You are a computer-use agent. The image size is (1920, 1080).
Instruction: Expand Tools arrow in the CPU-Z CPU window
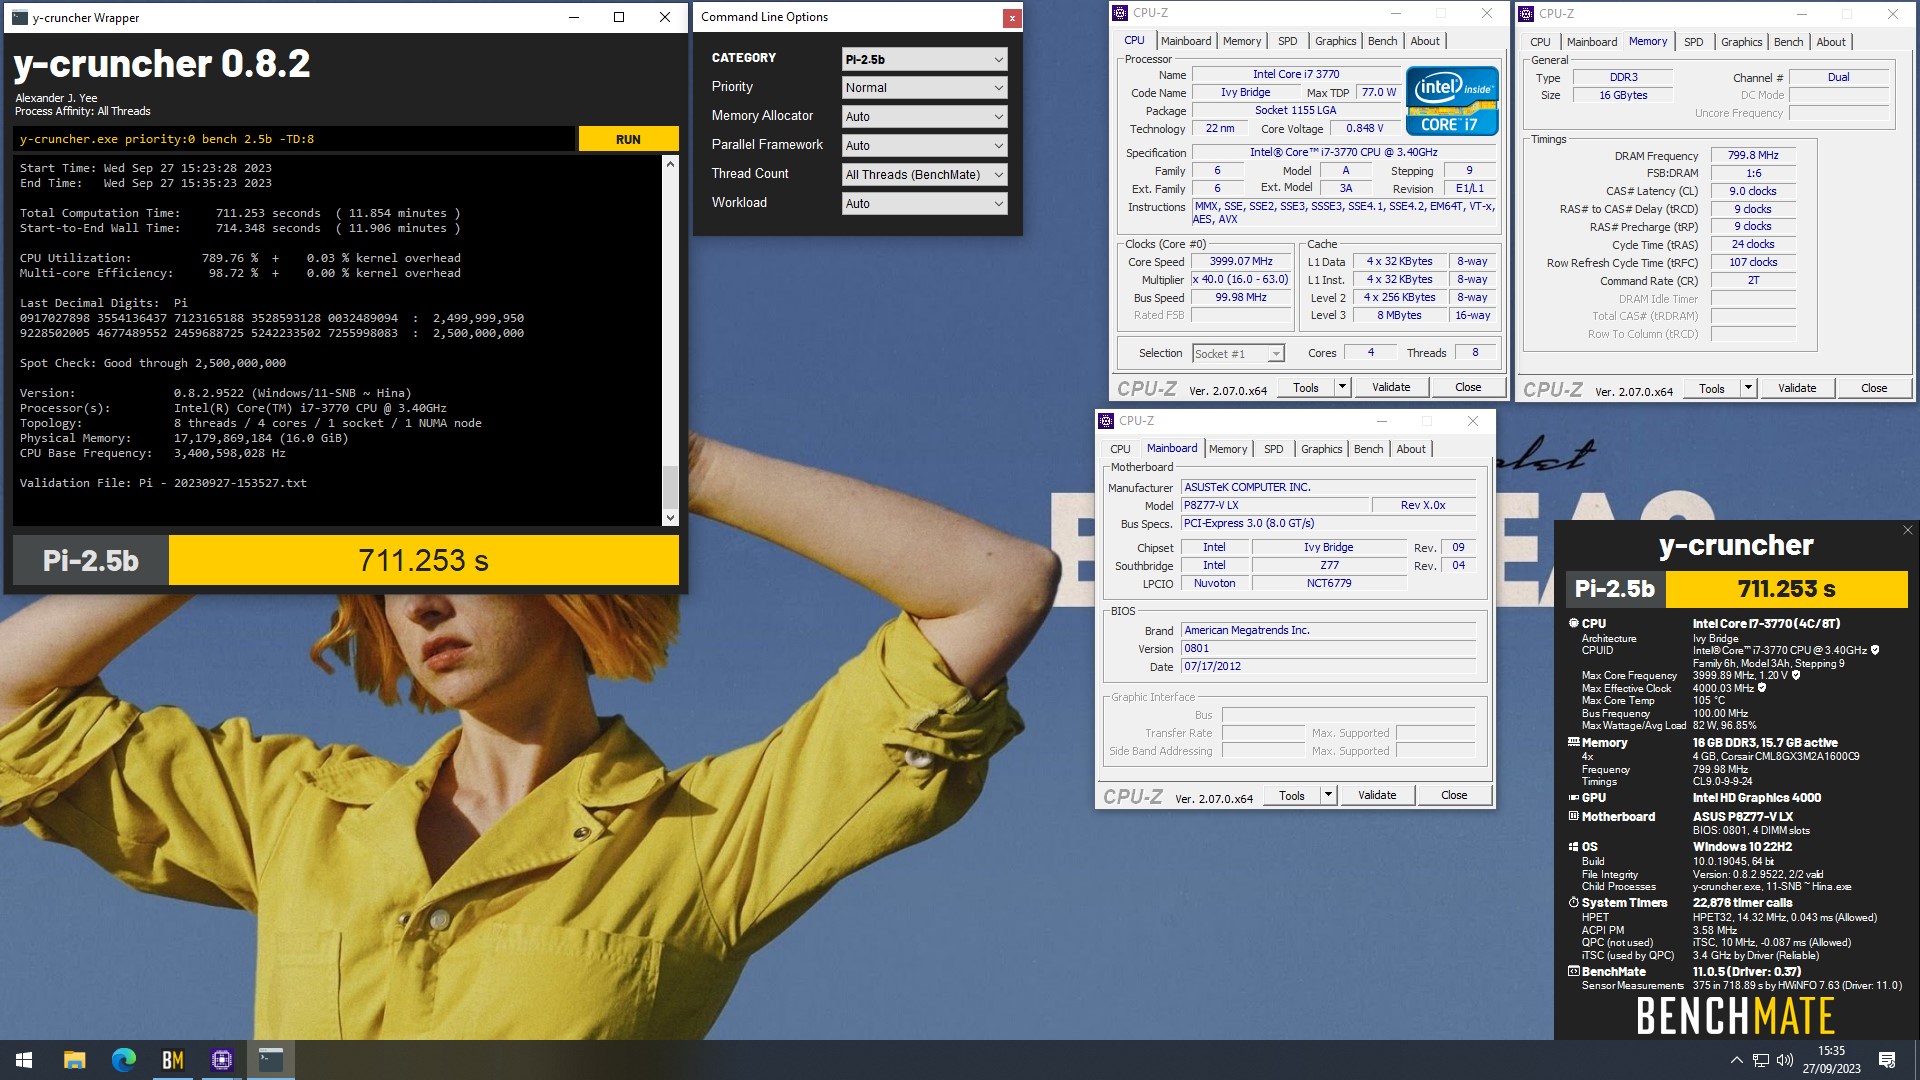[x=1342, y=387]
